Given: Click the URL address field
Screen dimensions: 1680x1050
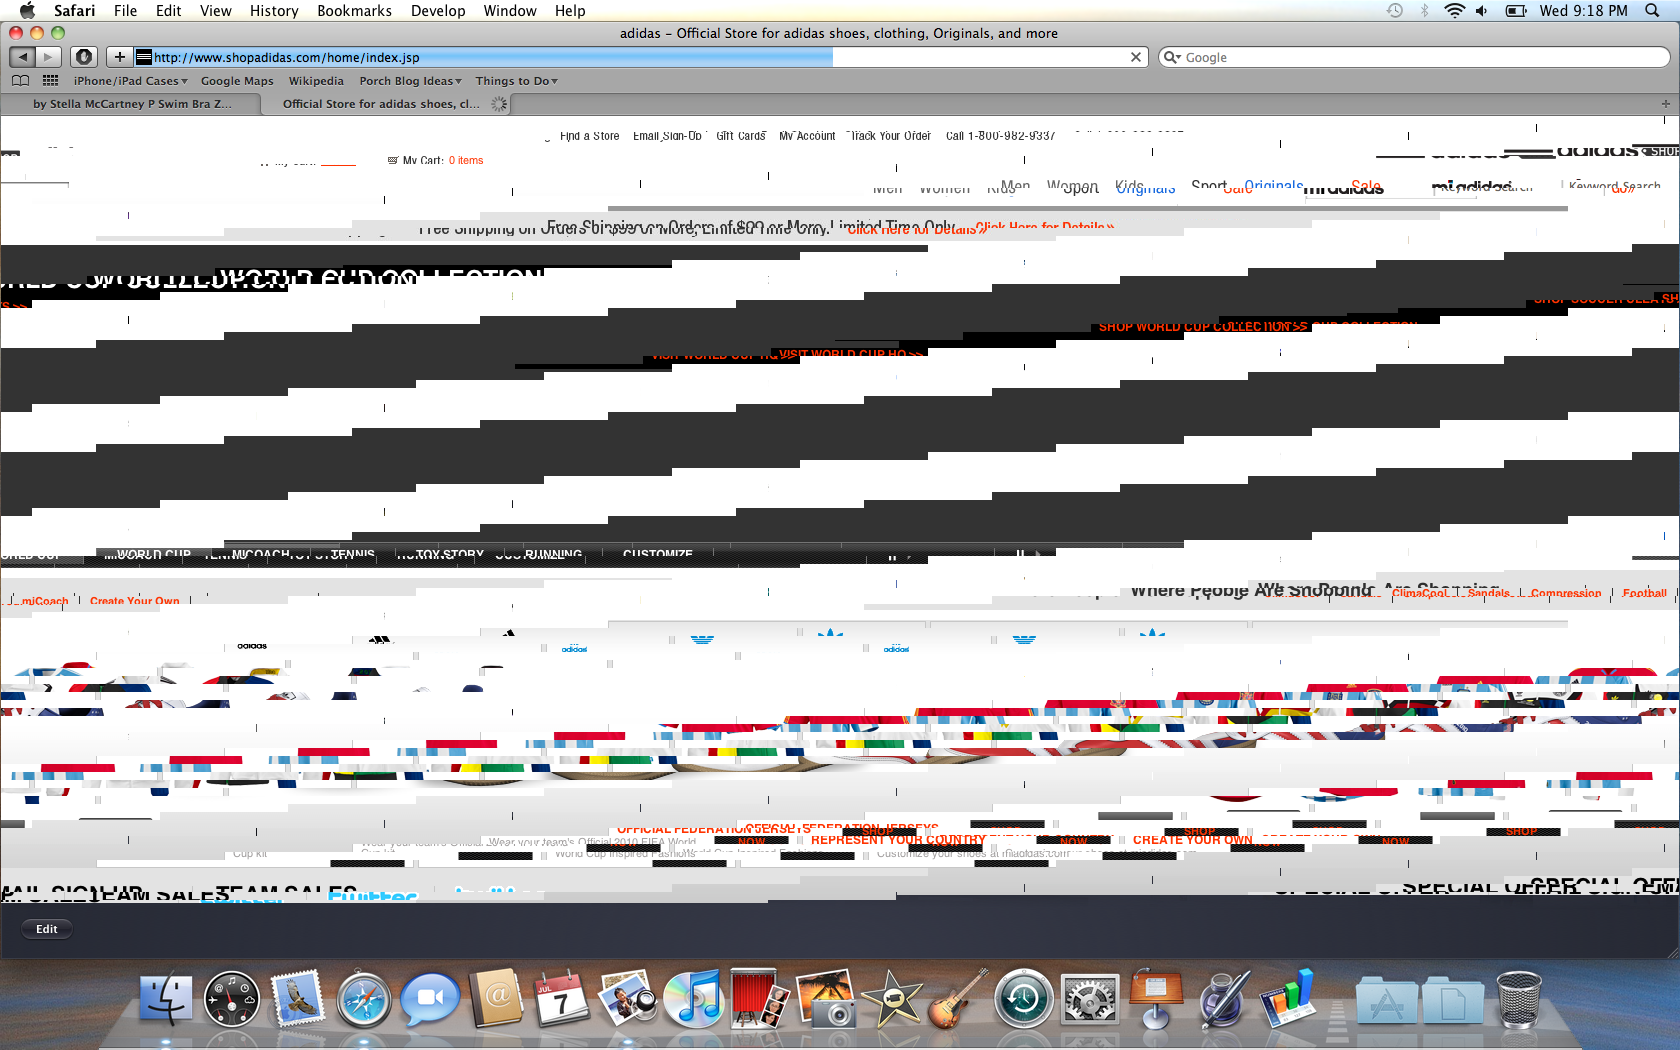Looking at the screenshot, I should tap(640, 57).
